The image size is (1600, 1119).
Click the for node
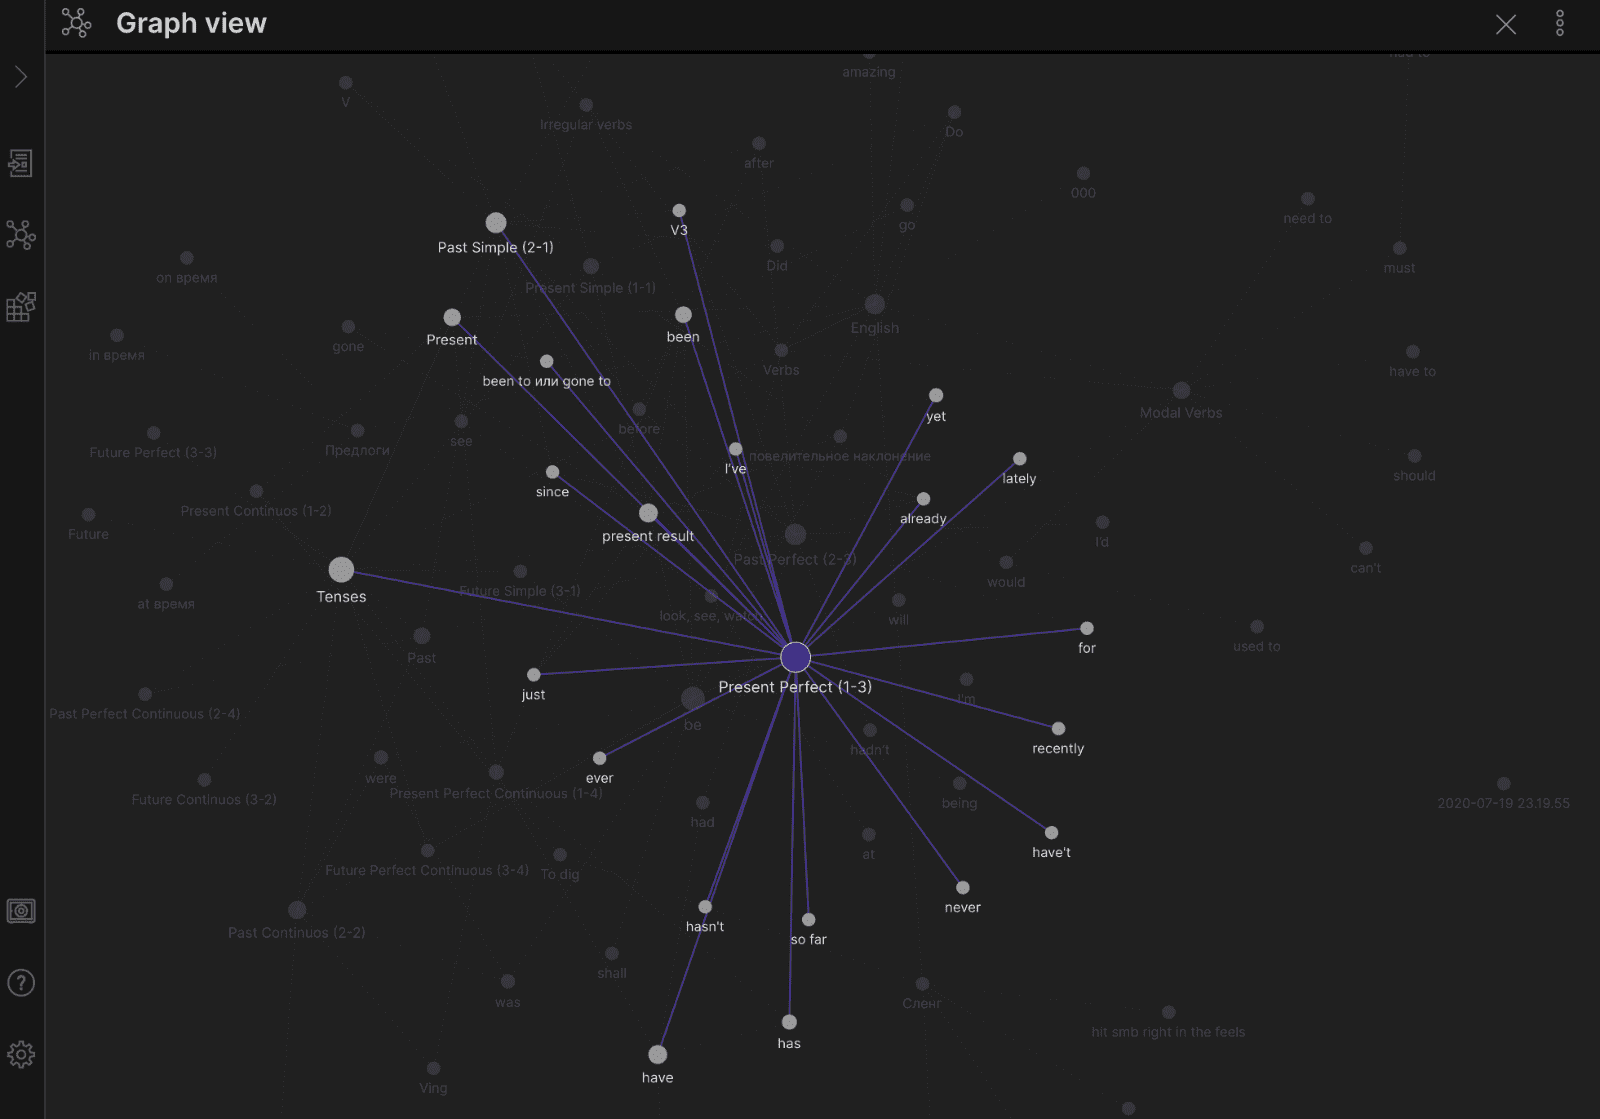[1087, 628]
